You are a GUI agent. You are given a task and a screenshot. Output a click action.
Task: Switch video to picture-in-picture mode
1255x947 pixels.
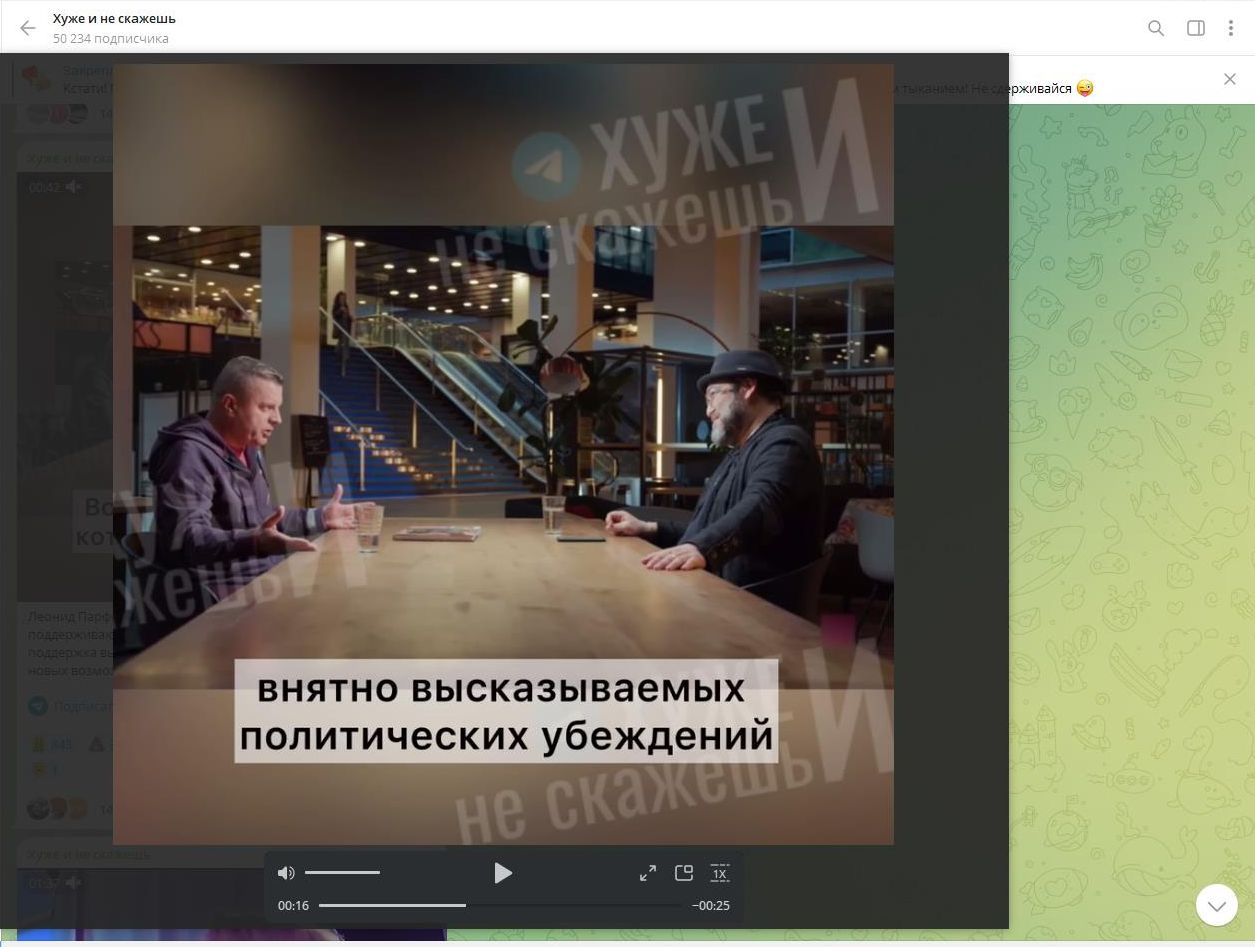(684, 873)
